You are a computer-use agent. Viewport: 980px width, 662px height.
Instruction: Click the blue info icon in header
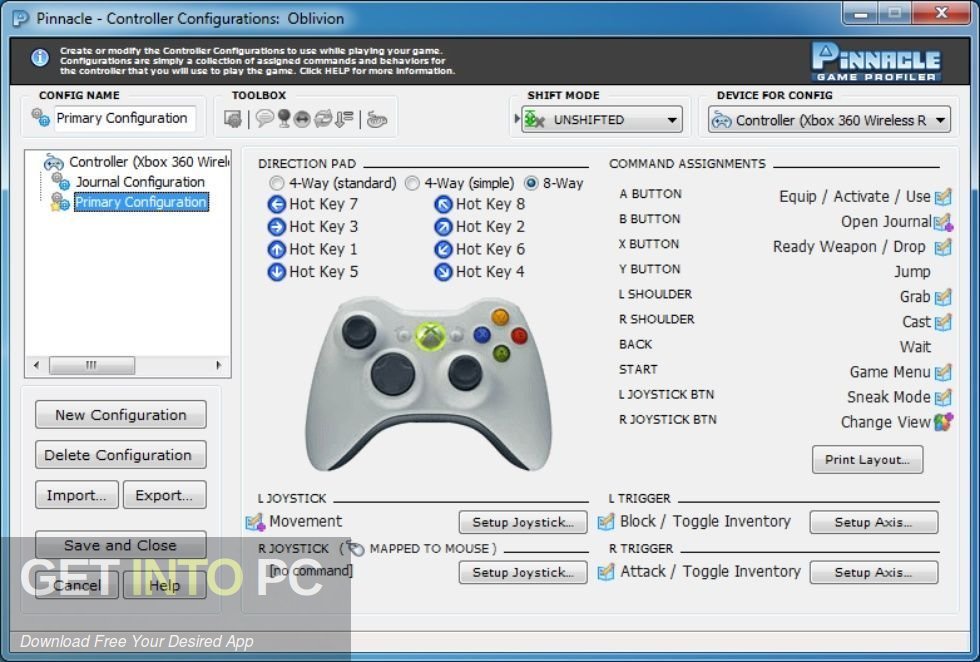[40, 58]
